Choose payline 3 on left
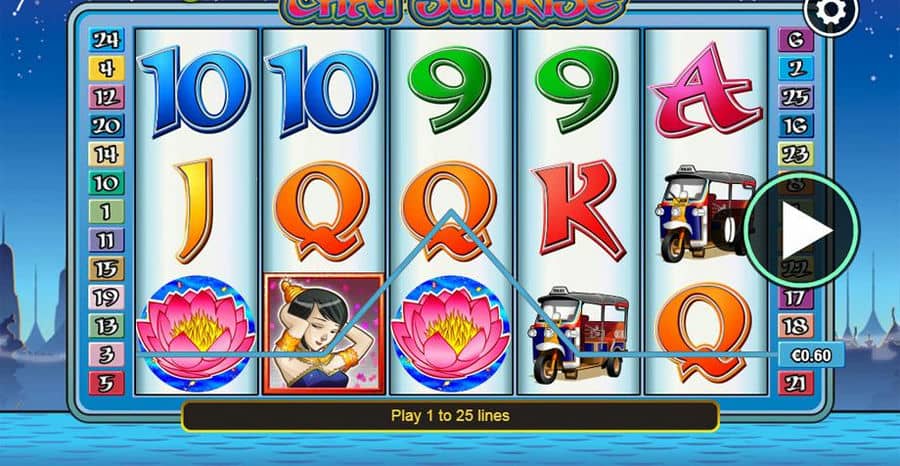 pos(106,355)
